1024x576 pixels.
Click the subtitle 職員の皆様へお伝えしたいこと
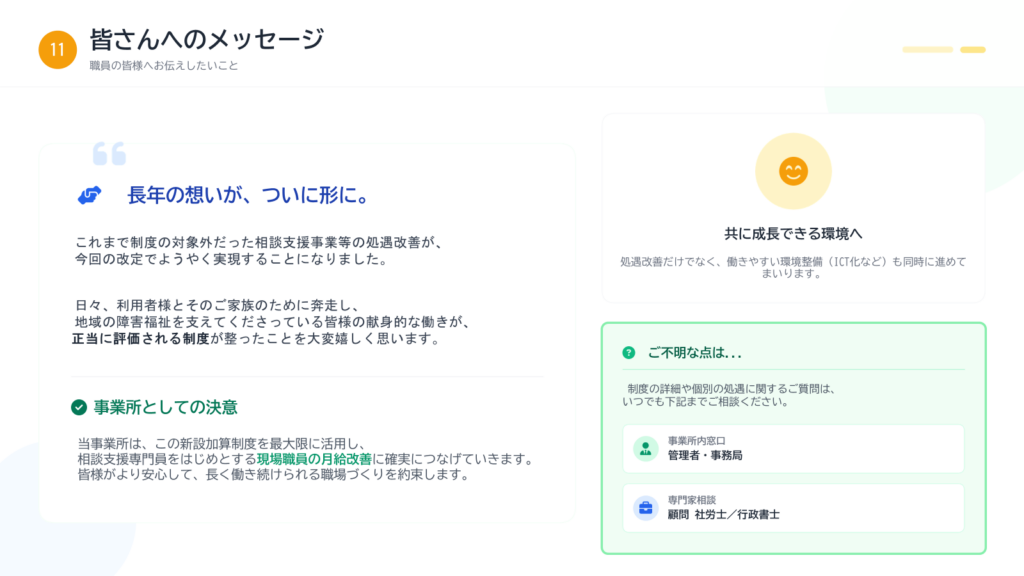tap(164, 66)
